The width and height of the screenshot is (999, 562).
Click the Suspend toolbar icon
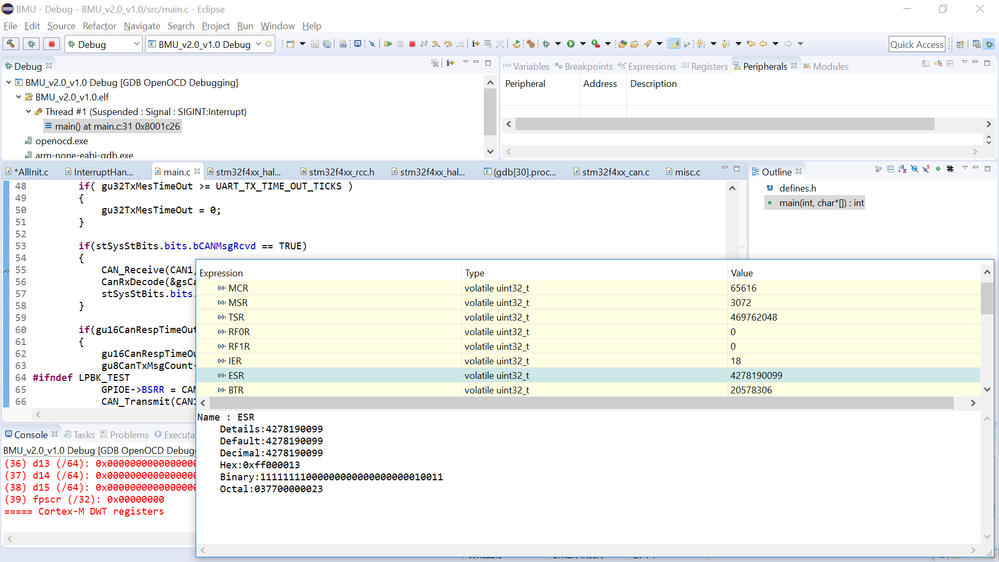click(x=400, y=44)
